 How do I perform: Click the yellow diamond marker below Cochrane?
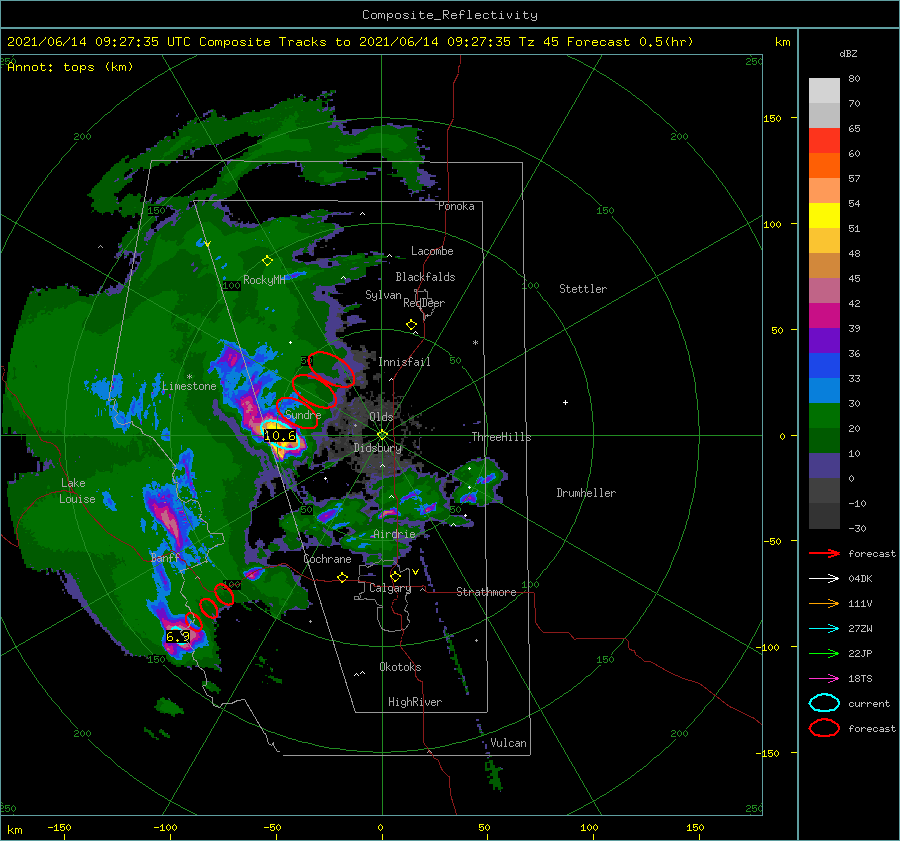click(343, 578)
